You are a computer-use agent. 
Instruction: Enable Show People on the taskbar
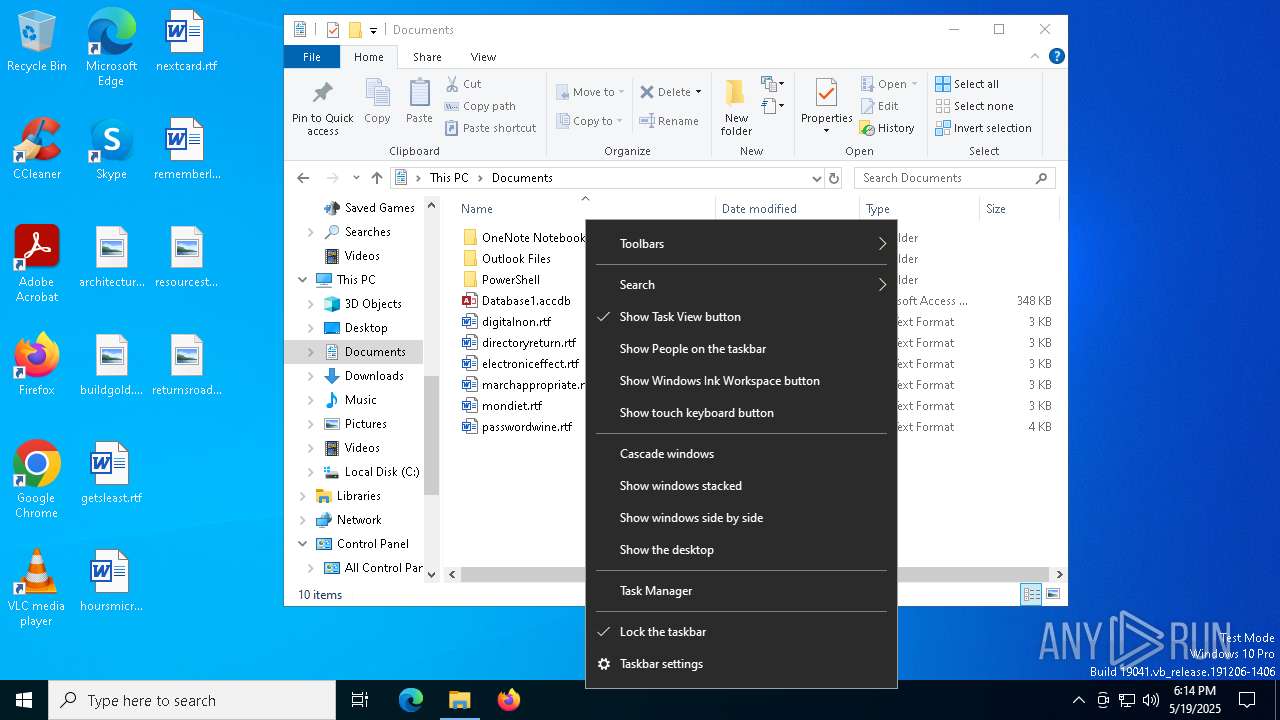(741, 349)
